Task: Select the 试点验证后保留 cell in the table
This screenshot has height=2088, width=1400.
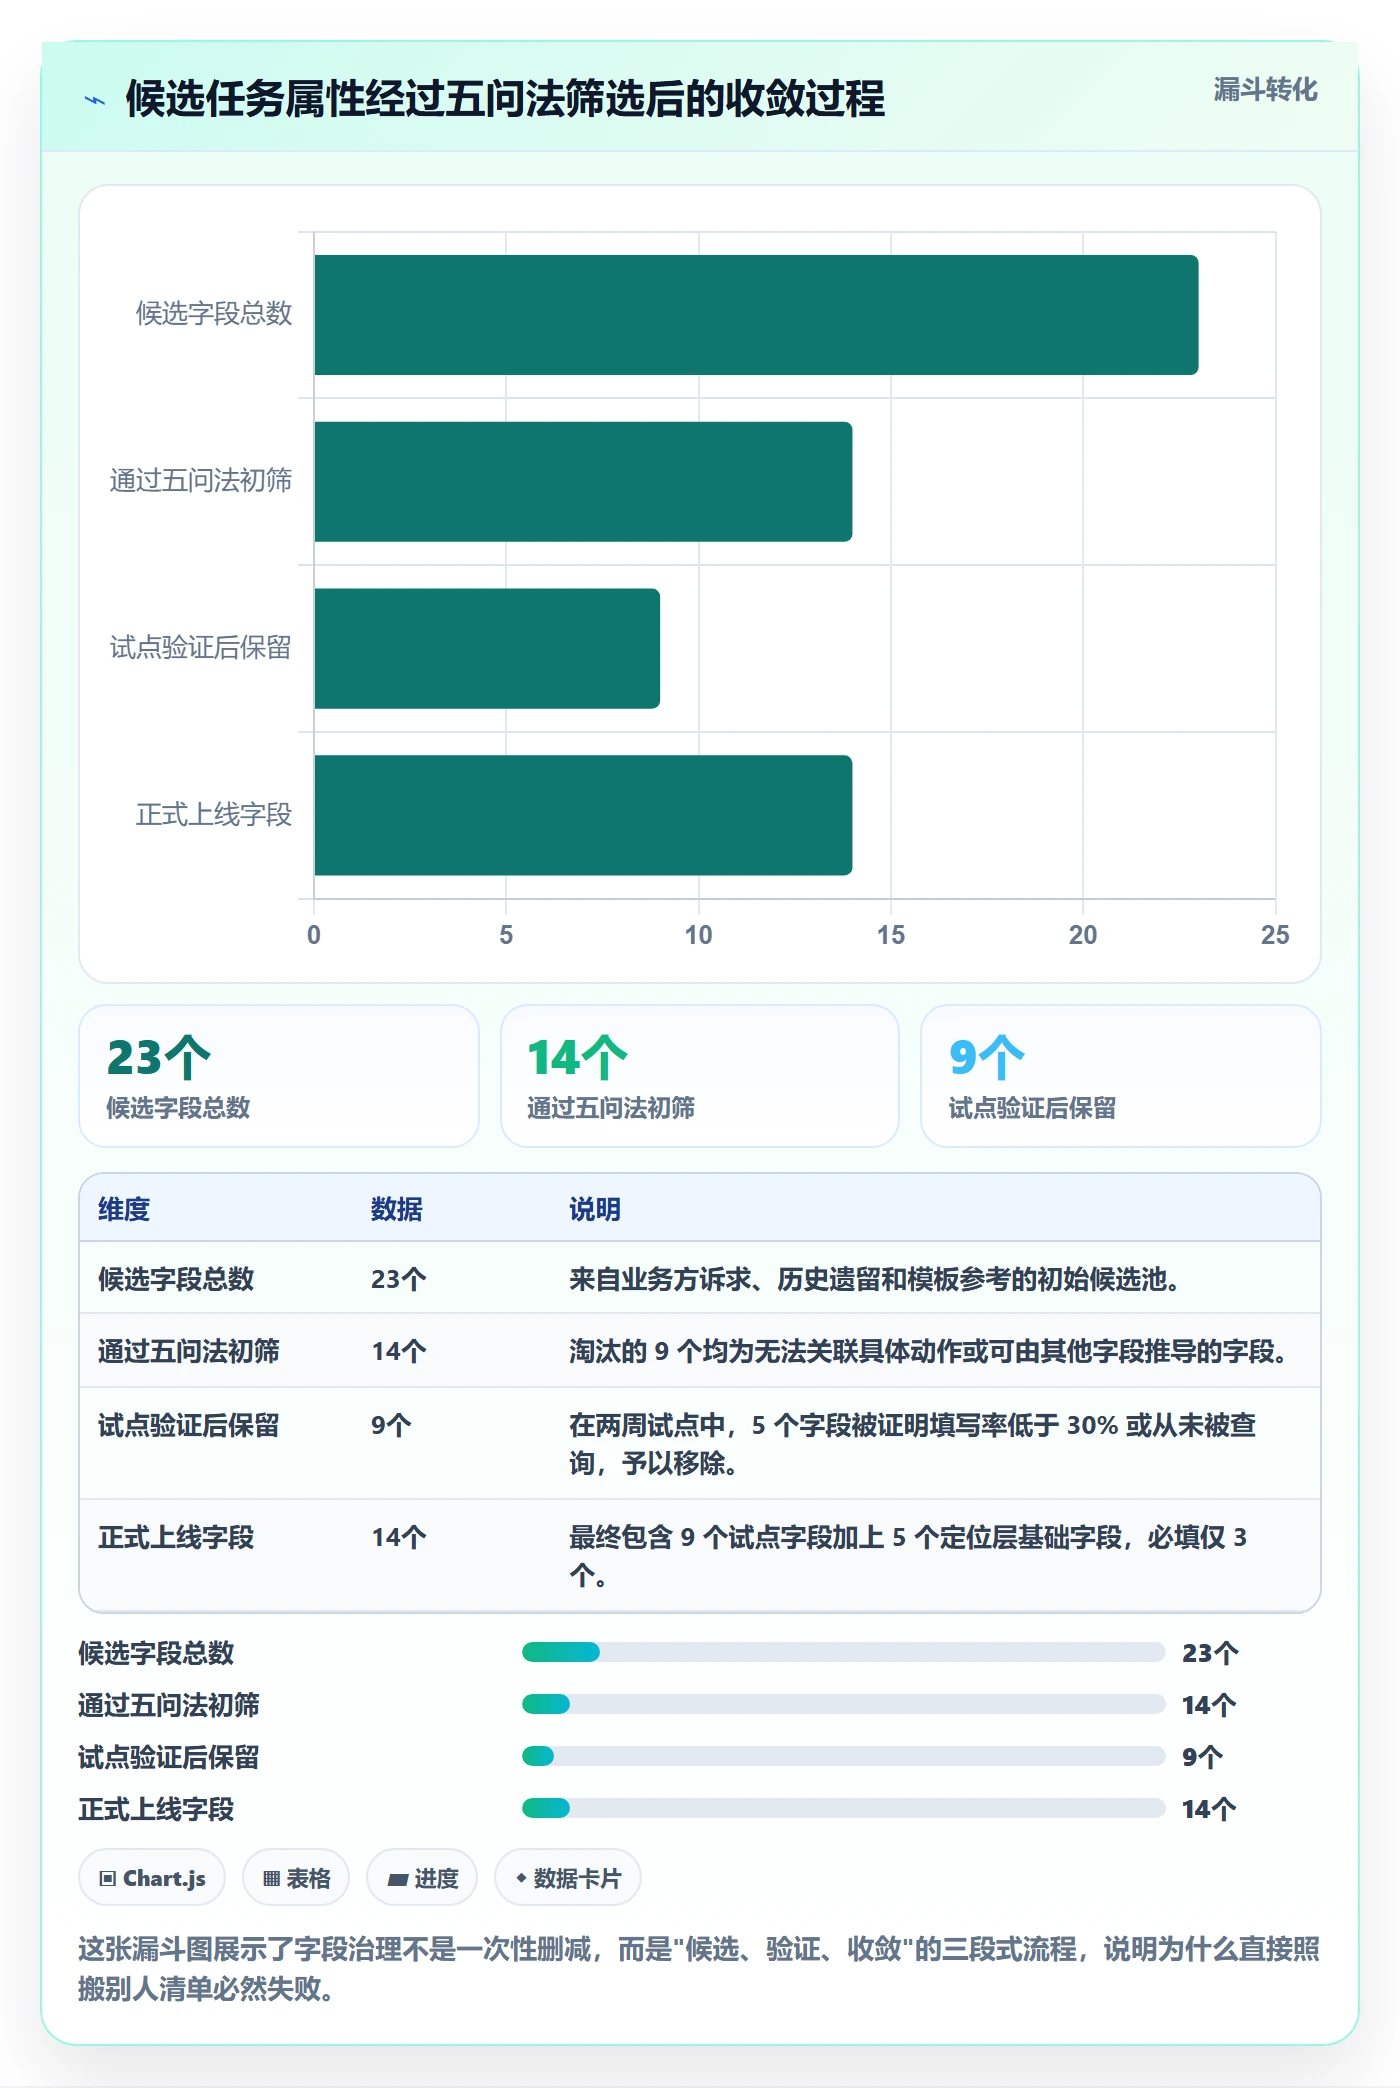Action: 189,1425
